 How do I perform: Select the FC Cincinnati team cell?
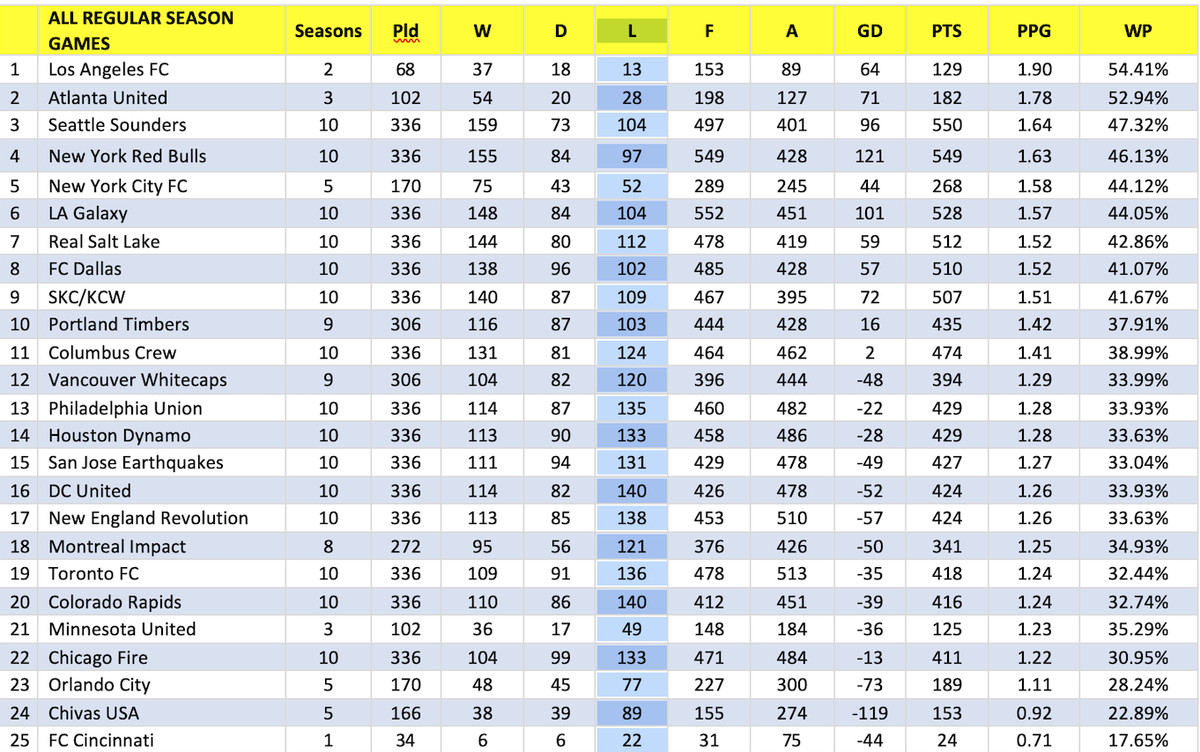point(101,740)
